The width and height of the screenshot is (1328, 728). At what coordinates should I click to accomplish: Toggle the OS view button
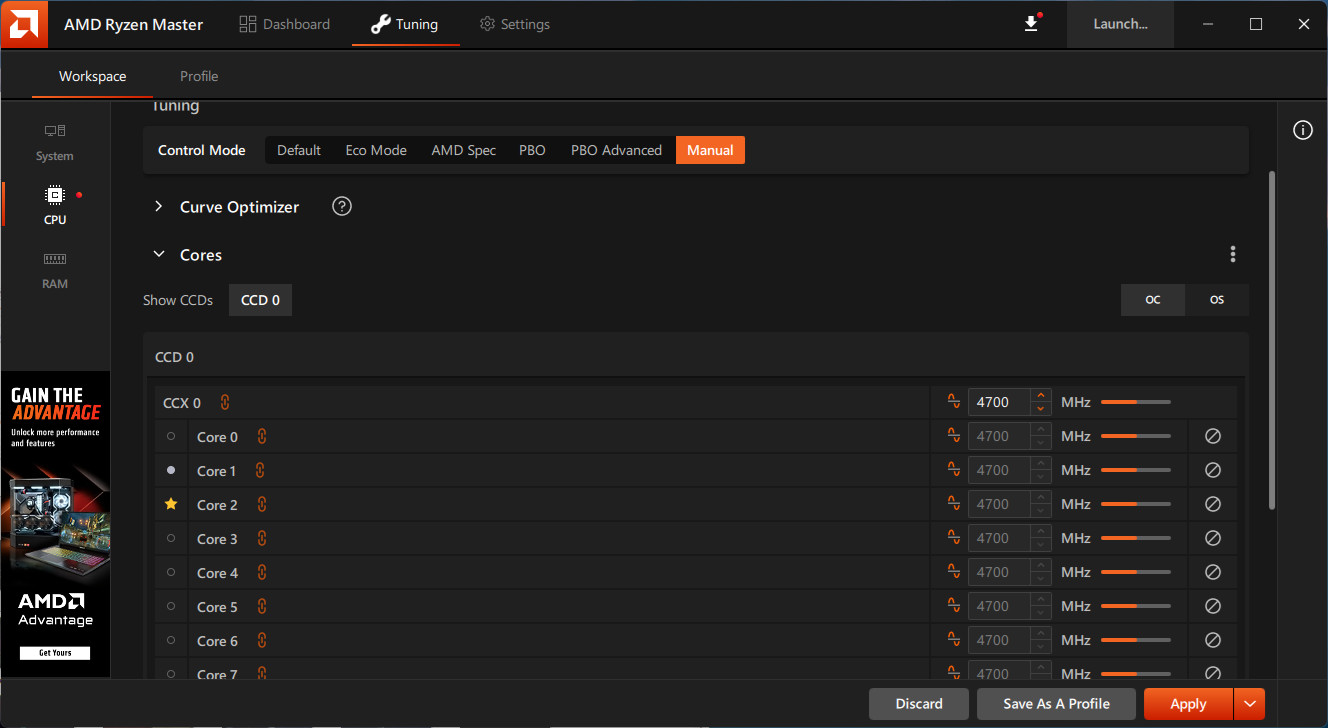pos(1216,300)
